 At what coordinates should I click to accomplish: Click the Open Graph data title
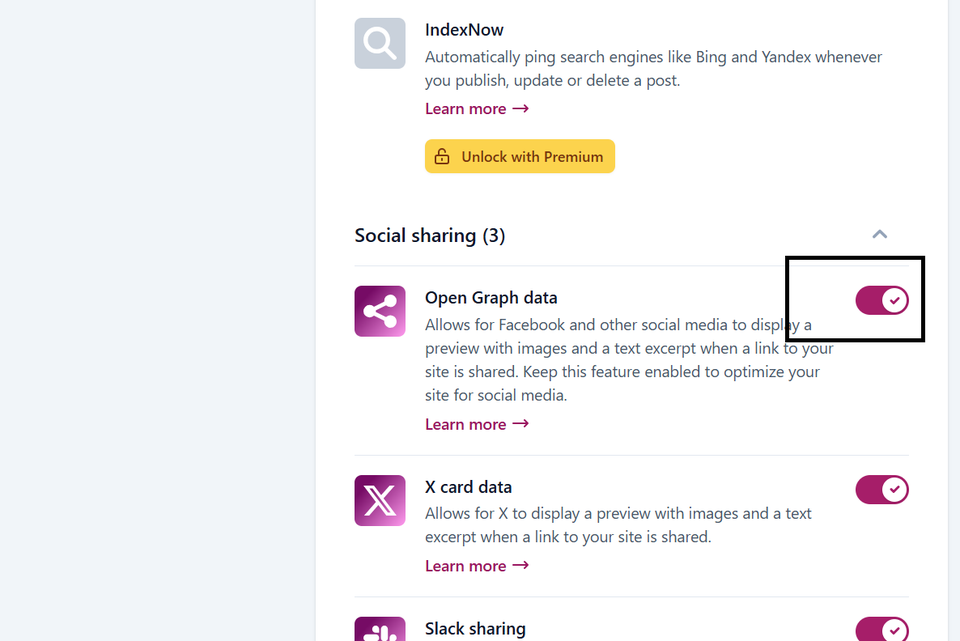[491, 298]
